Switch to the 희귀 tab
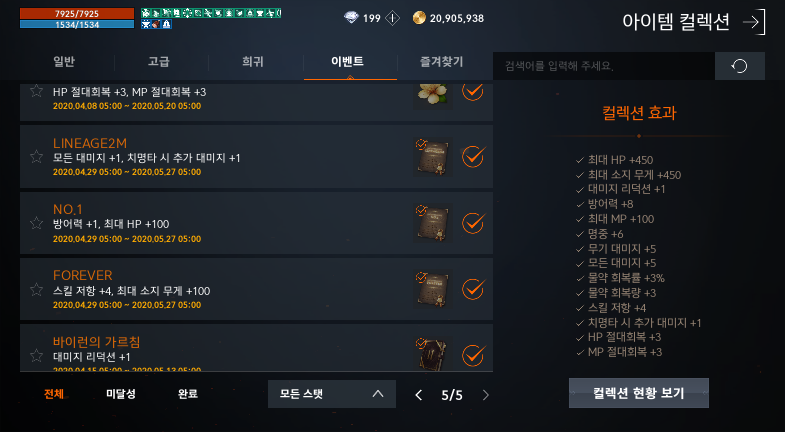This screenshot has width=785, height=432. (x=253, y=62)
